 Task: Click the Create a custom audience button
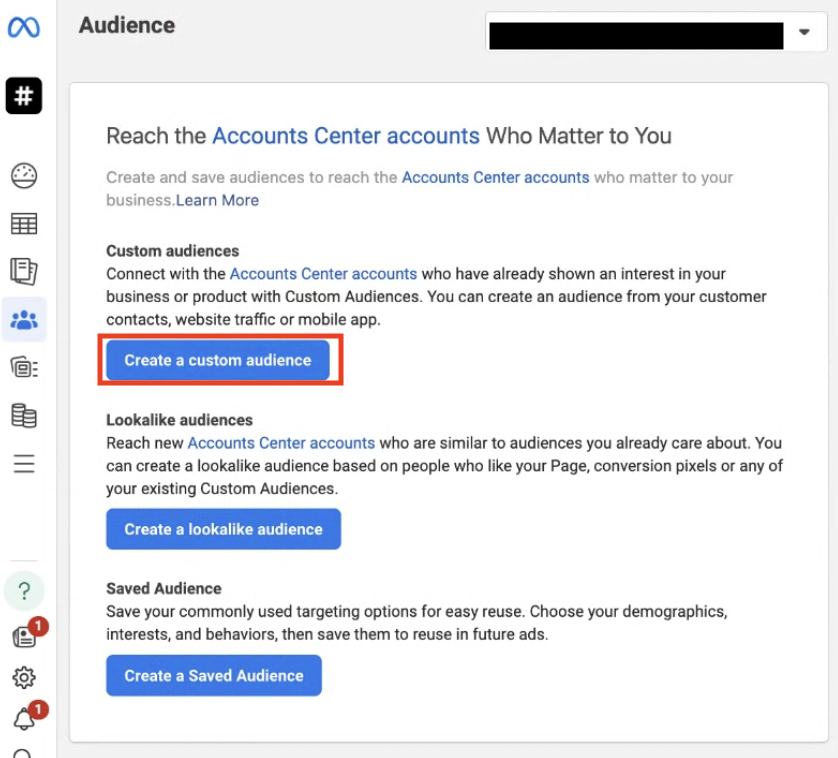pos(218,360)
